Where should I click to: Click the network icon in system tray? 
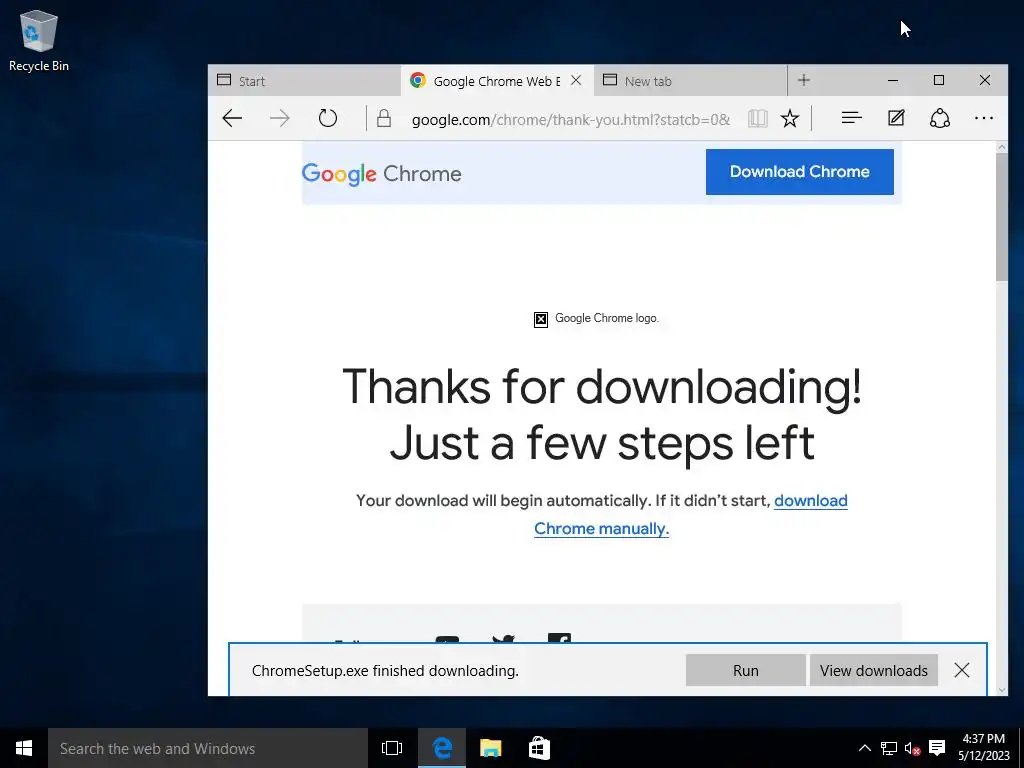point(889,748)
